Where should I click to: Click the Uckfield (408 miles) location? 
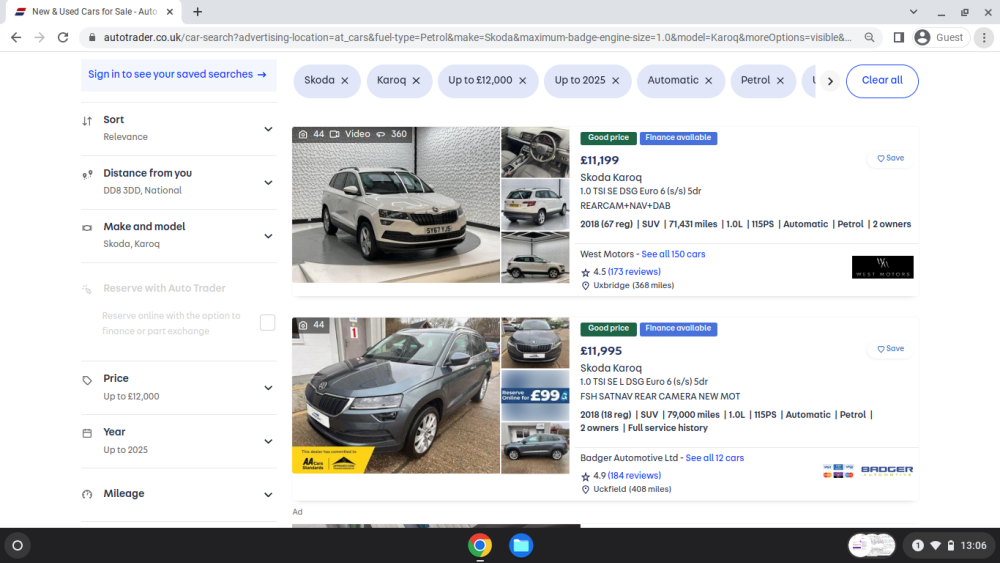pos(632,489)
